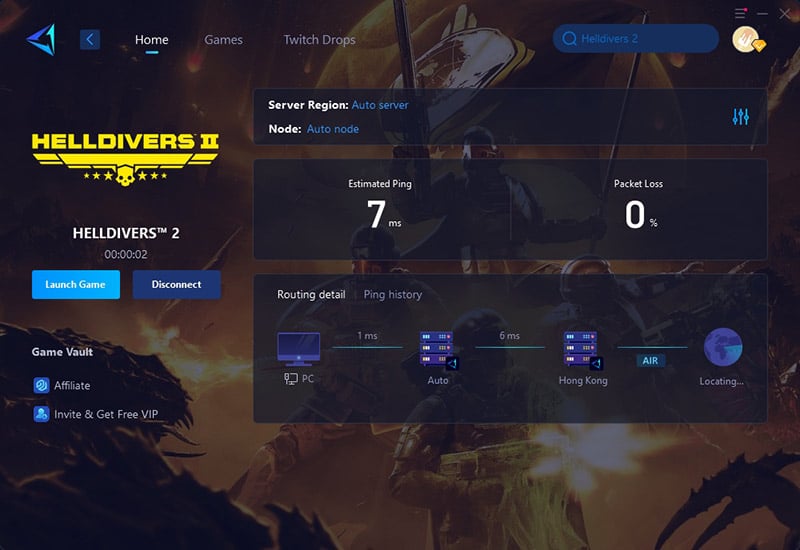800x550 pixels.
Task: Click the Launch Game button
Action: coord(76,284)
